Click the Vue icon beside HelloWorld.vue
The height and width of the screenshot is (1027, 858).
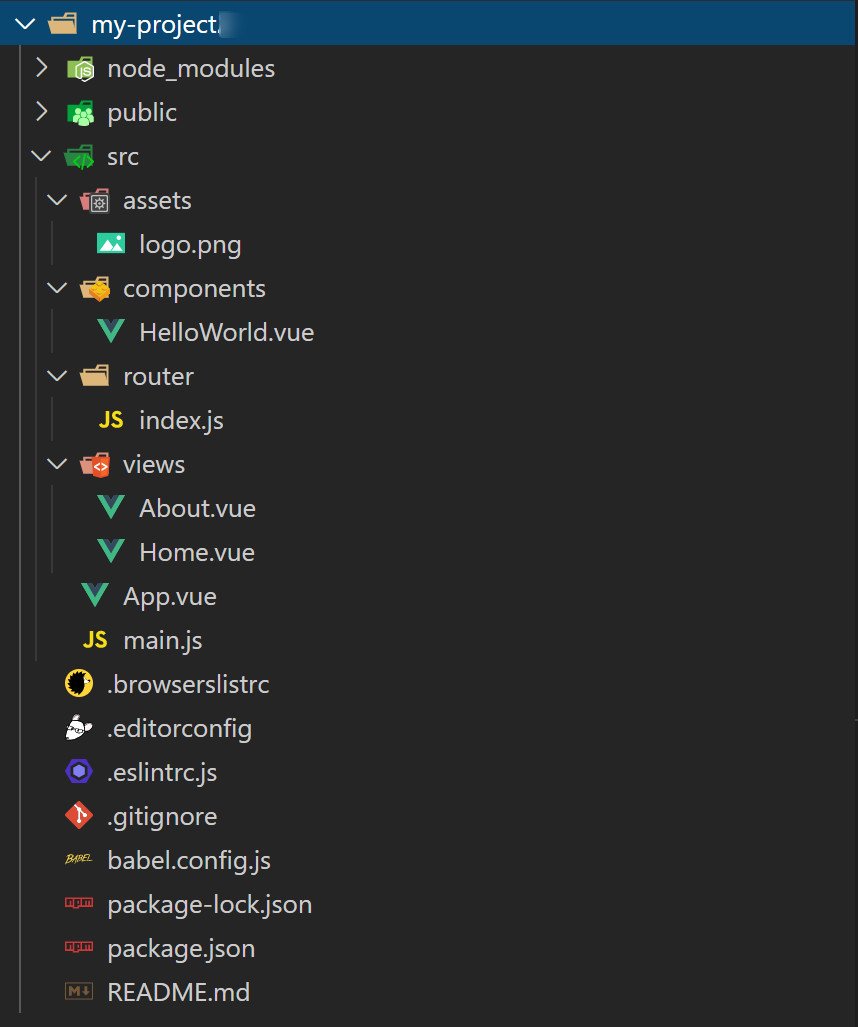(x=111, y=331)
